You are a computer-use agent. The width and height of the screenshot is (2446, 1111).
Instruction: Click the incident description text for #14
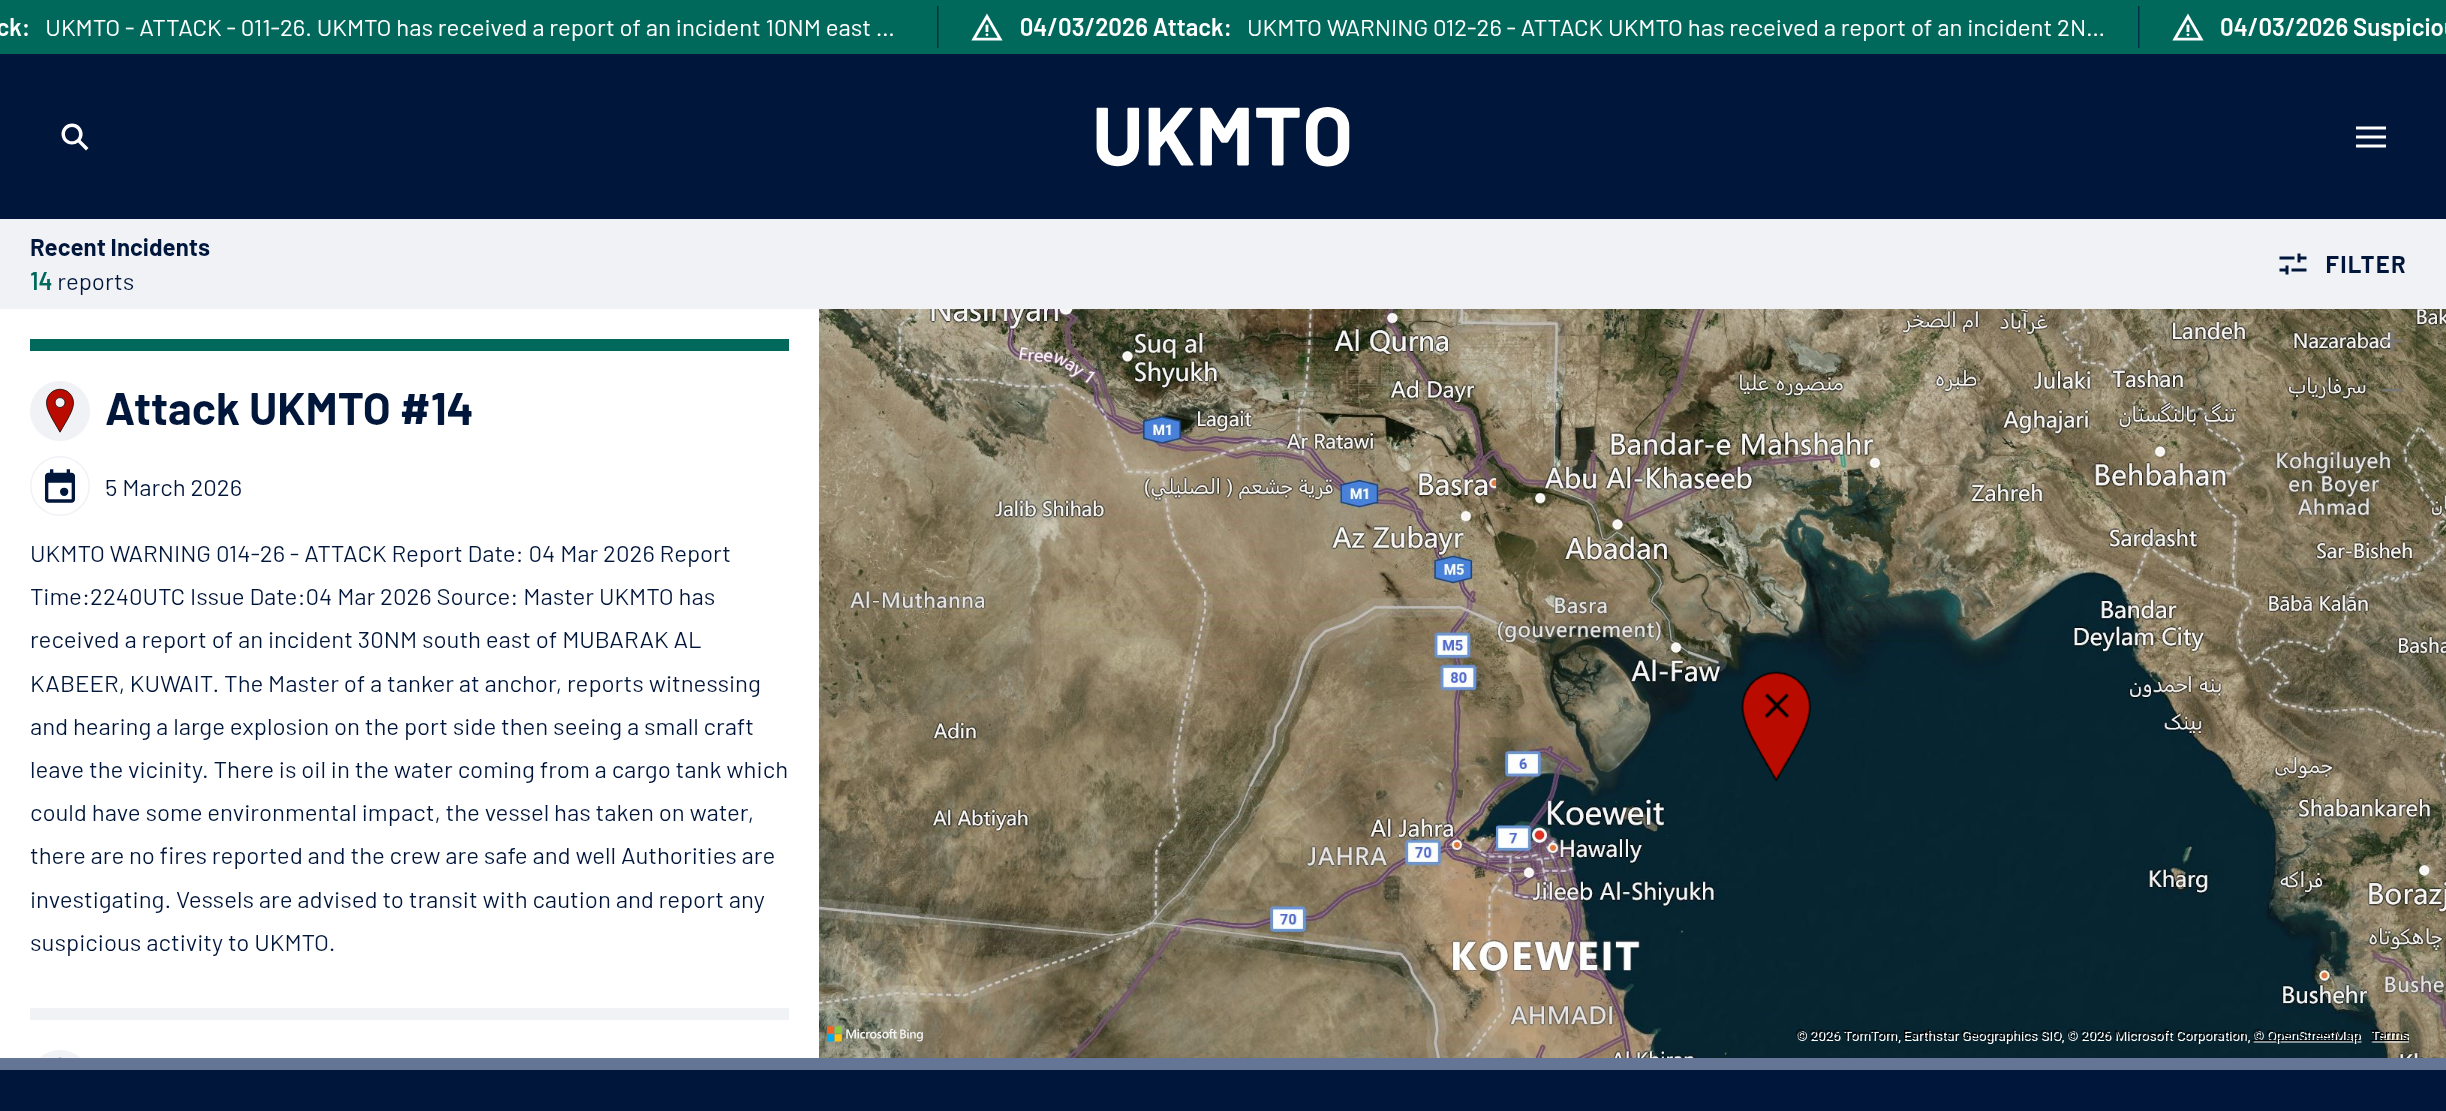click(x=408, y=748)
